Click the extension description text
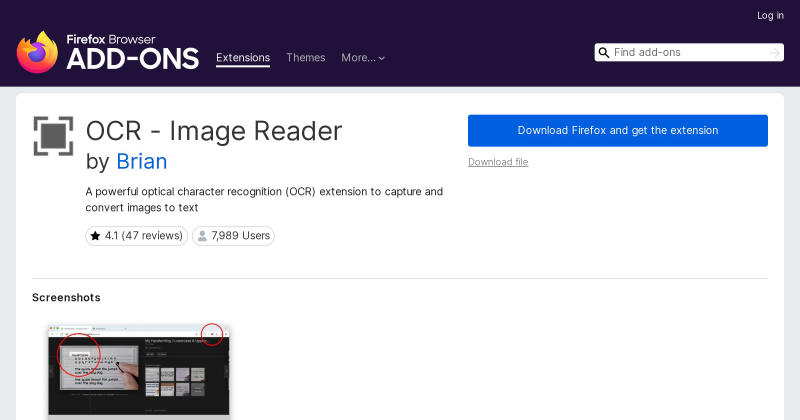The height and width of the screenshot is (420, 800). (264, 200)
